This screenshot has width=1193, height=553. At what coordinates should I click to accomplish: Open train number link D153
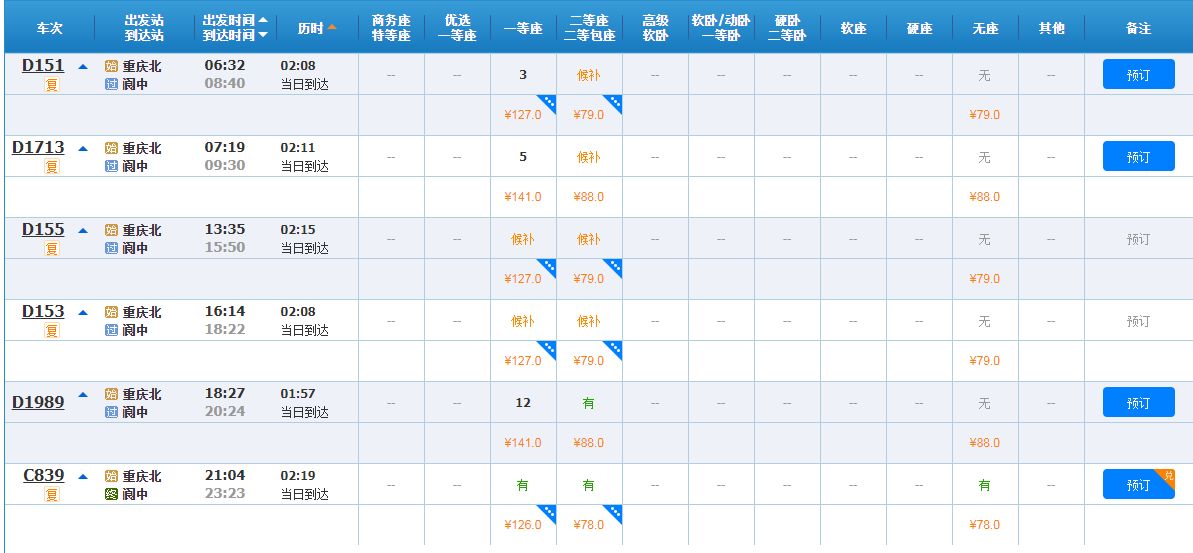point(43,312)
